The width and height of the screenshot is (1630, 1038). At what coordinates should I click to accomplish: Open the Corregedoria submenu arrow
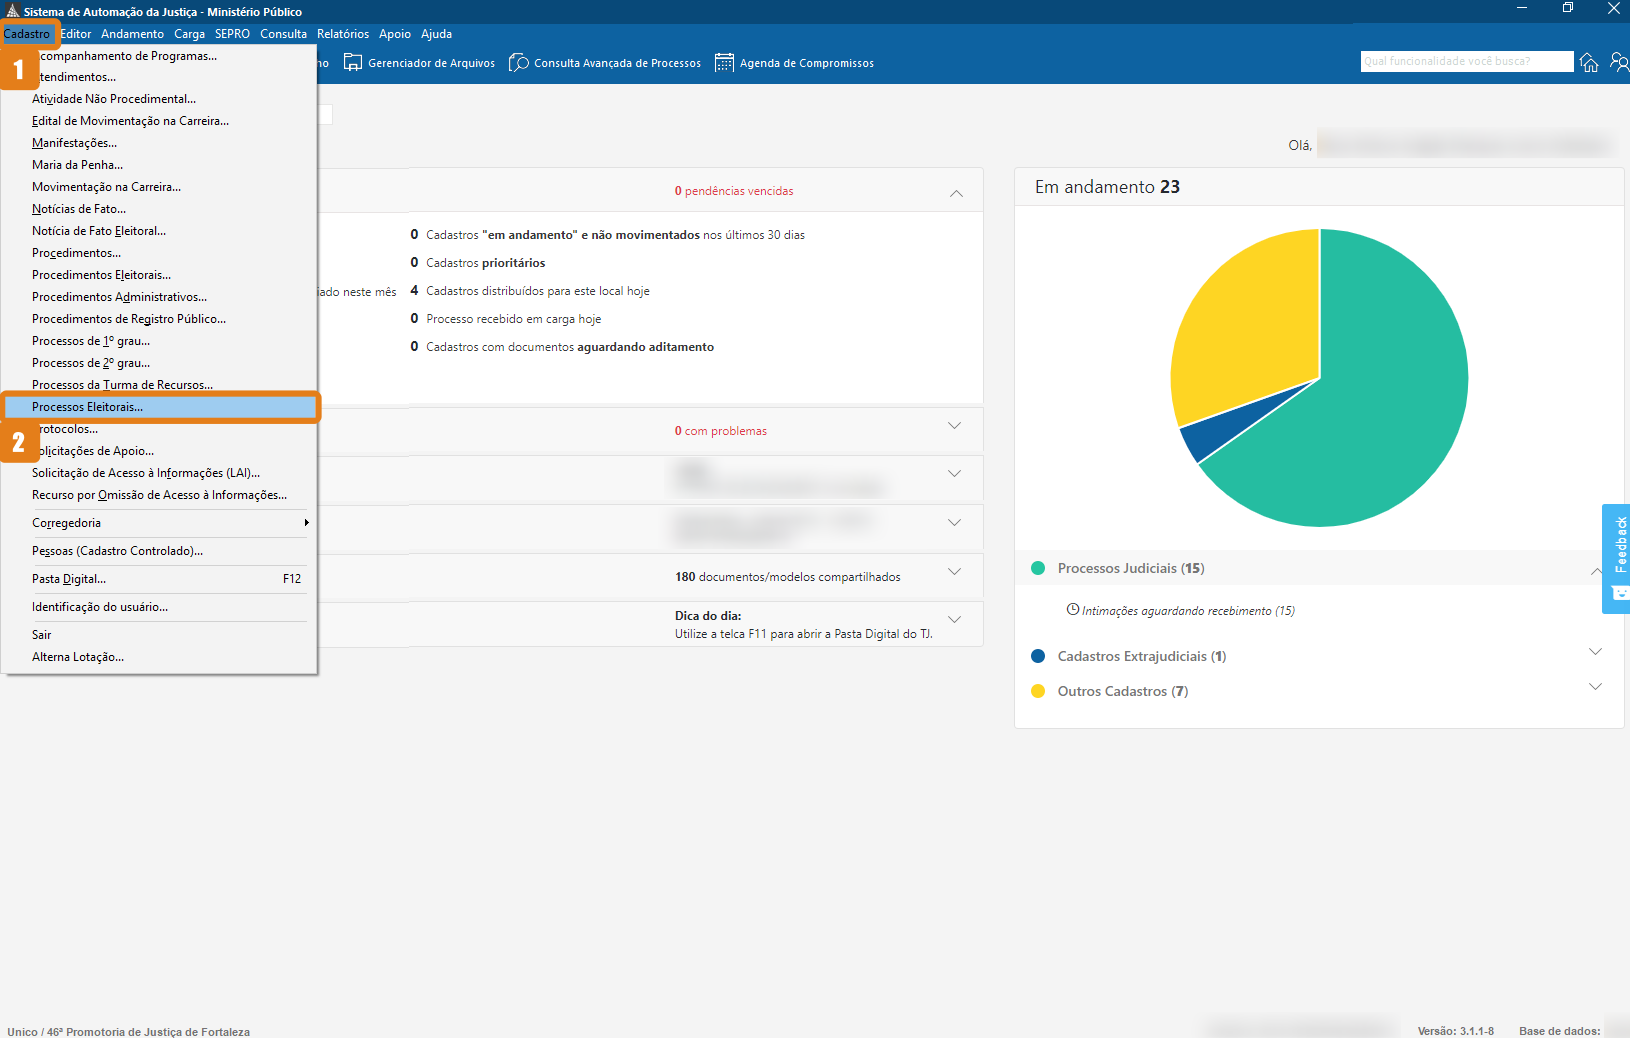(306, 523)
